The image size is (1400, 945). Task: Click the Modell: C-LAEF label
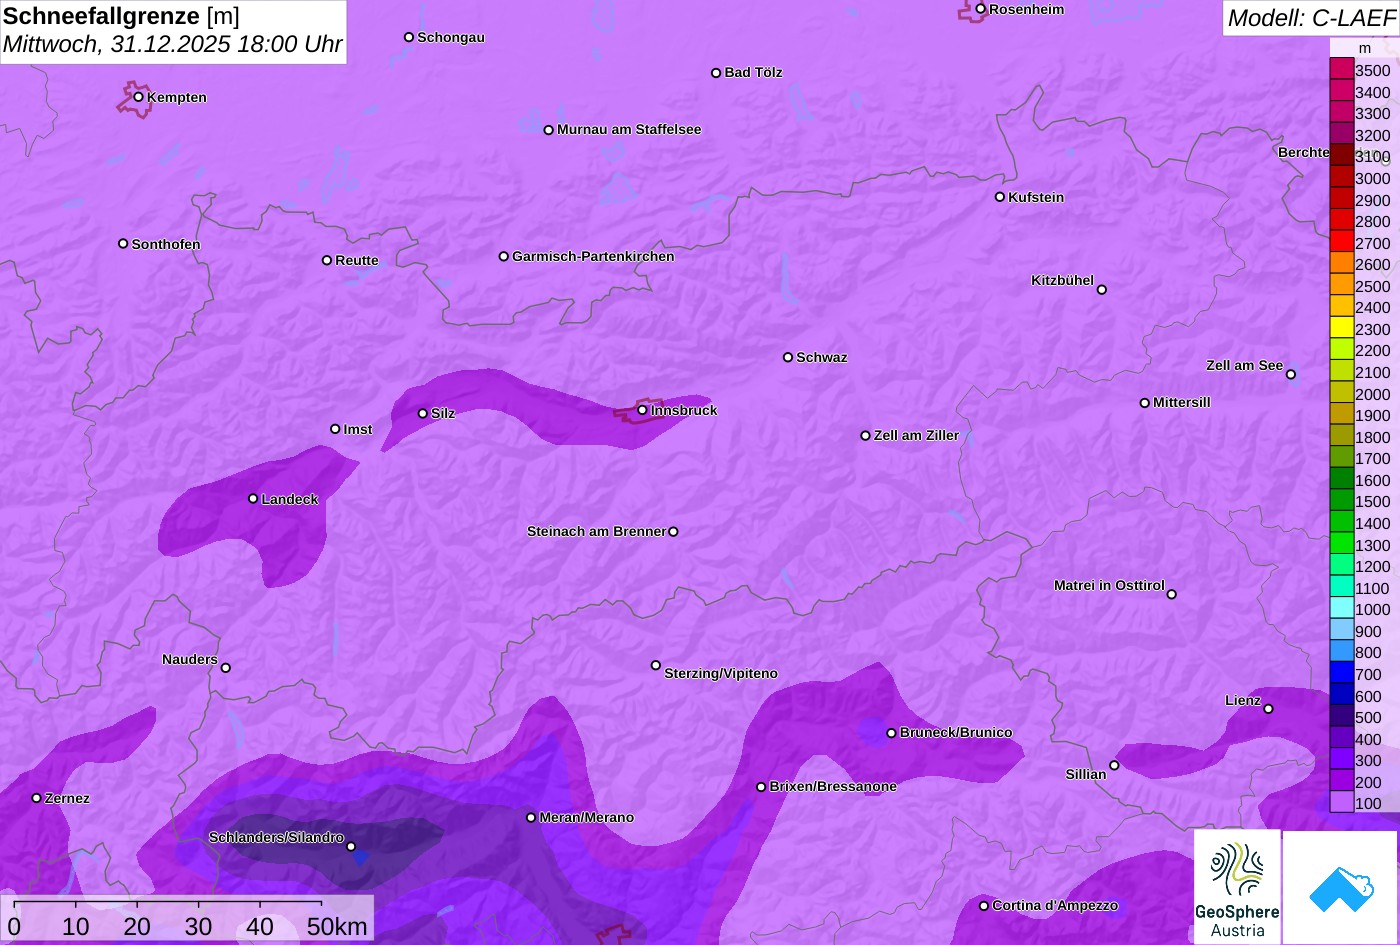pyautogui.click(x=1310, y=18)
